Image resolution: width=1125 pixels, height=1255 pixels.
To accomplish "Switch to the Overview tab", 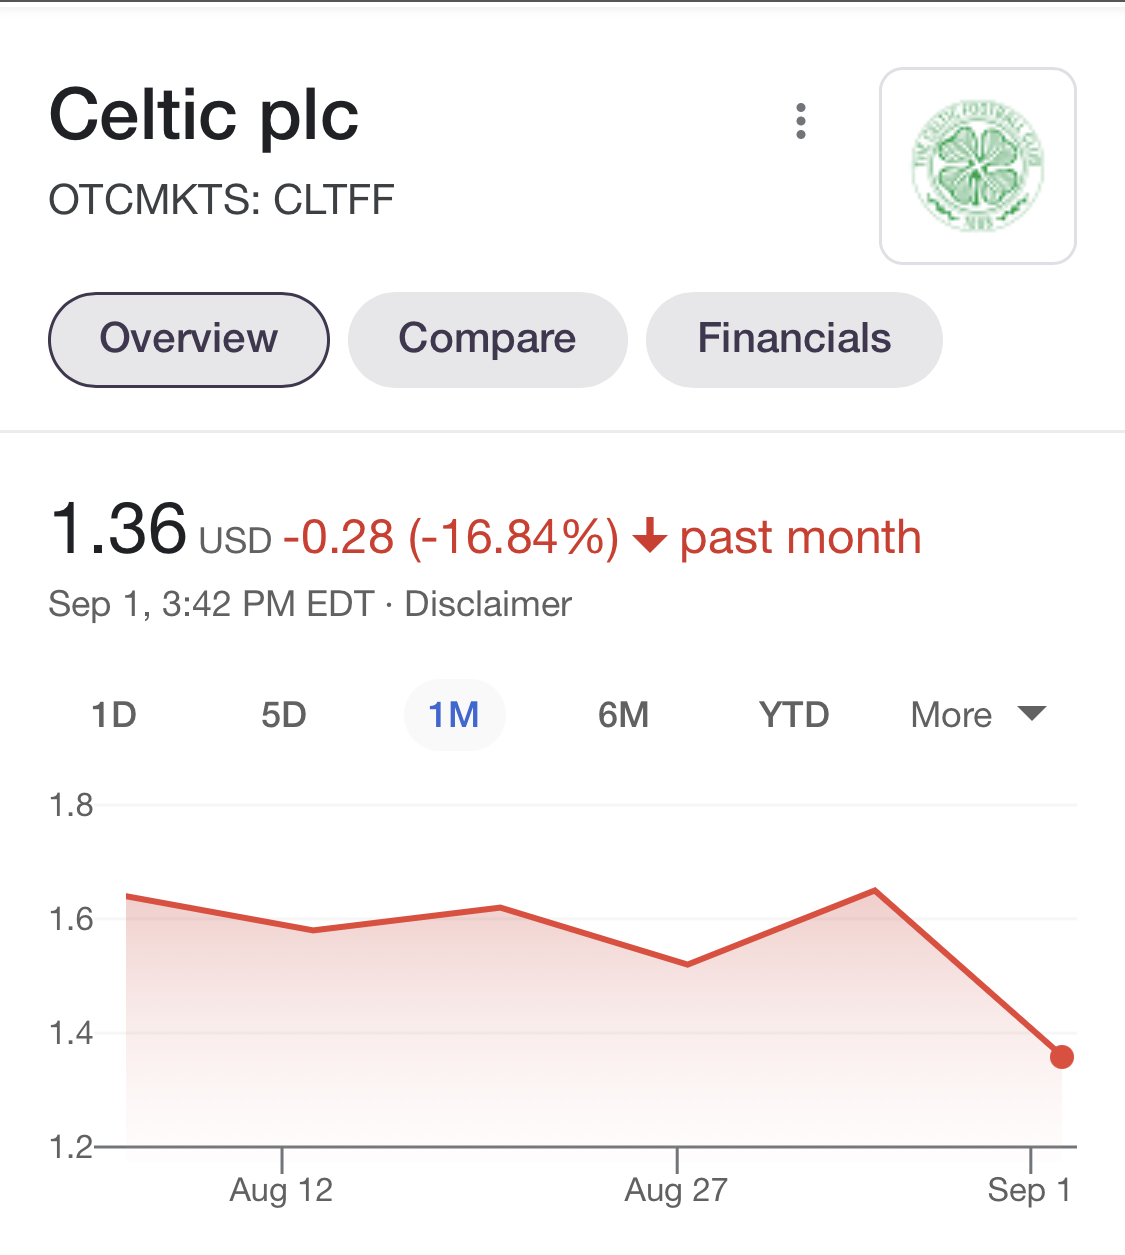I will coord(189,340).
